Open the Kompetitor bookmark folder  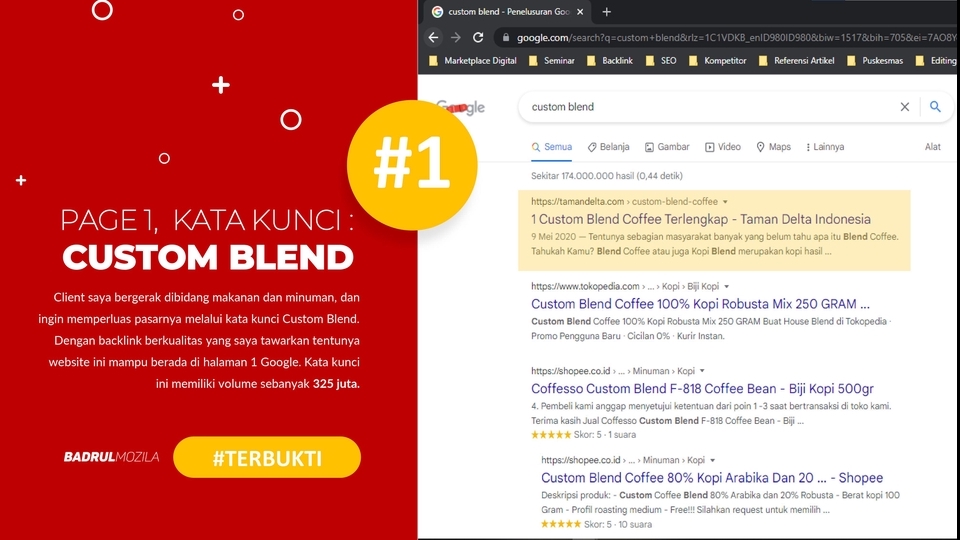point(718,61)
